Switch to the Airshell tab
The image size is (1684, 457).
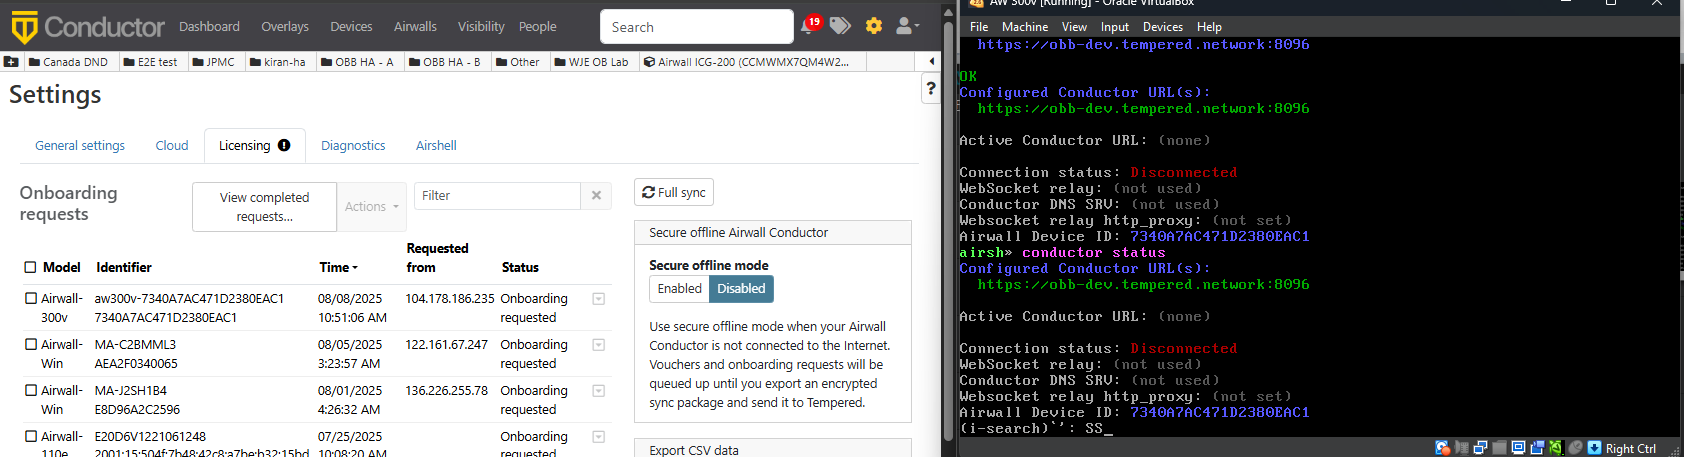click(436, 146)
